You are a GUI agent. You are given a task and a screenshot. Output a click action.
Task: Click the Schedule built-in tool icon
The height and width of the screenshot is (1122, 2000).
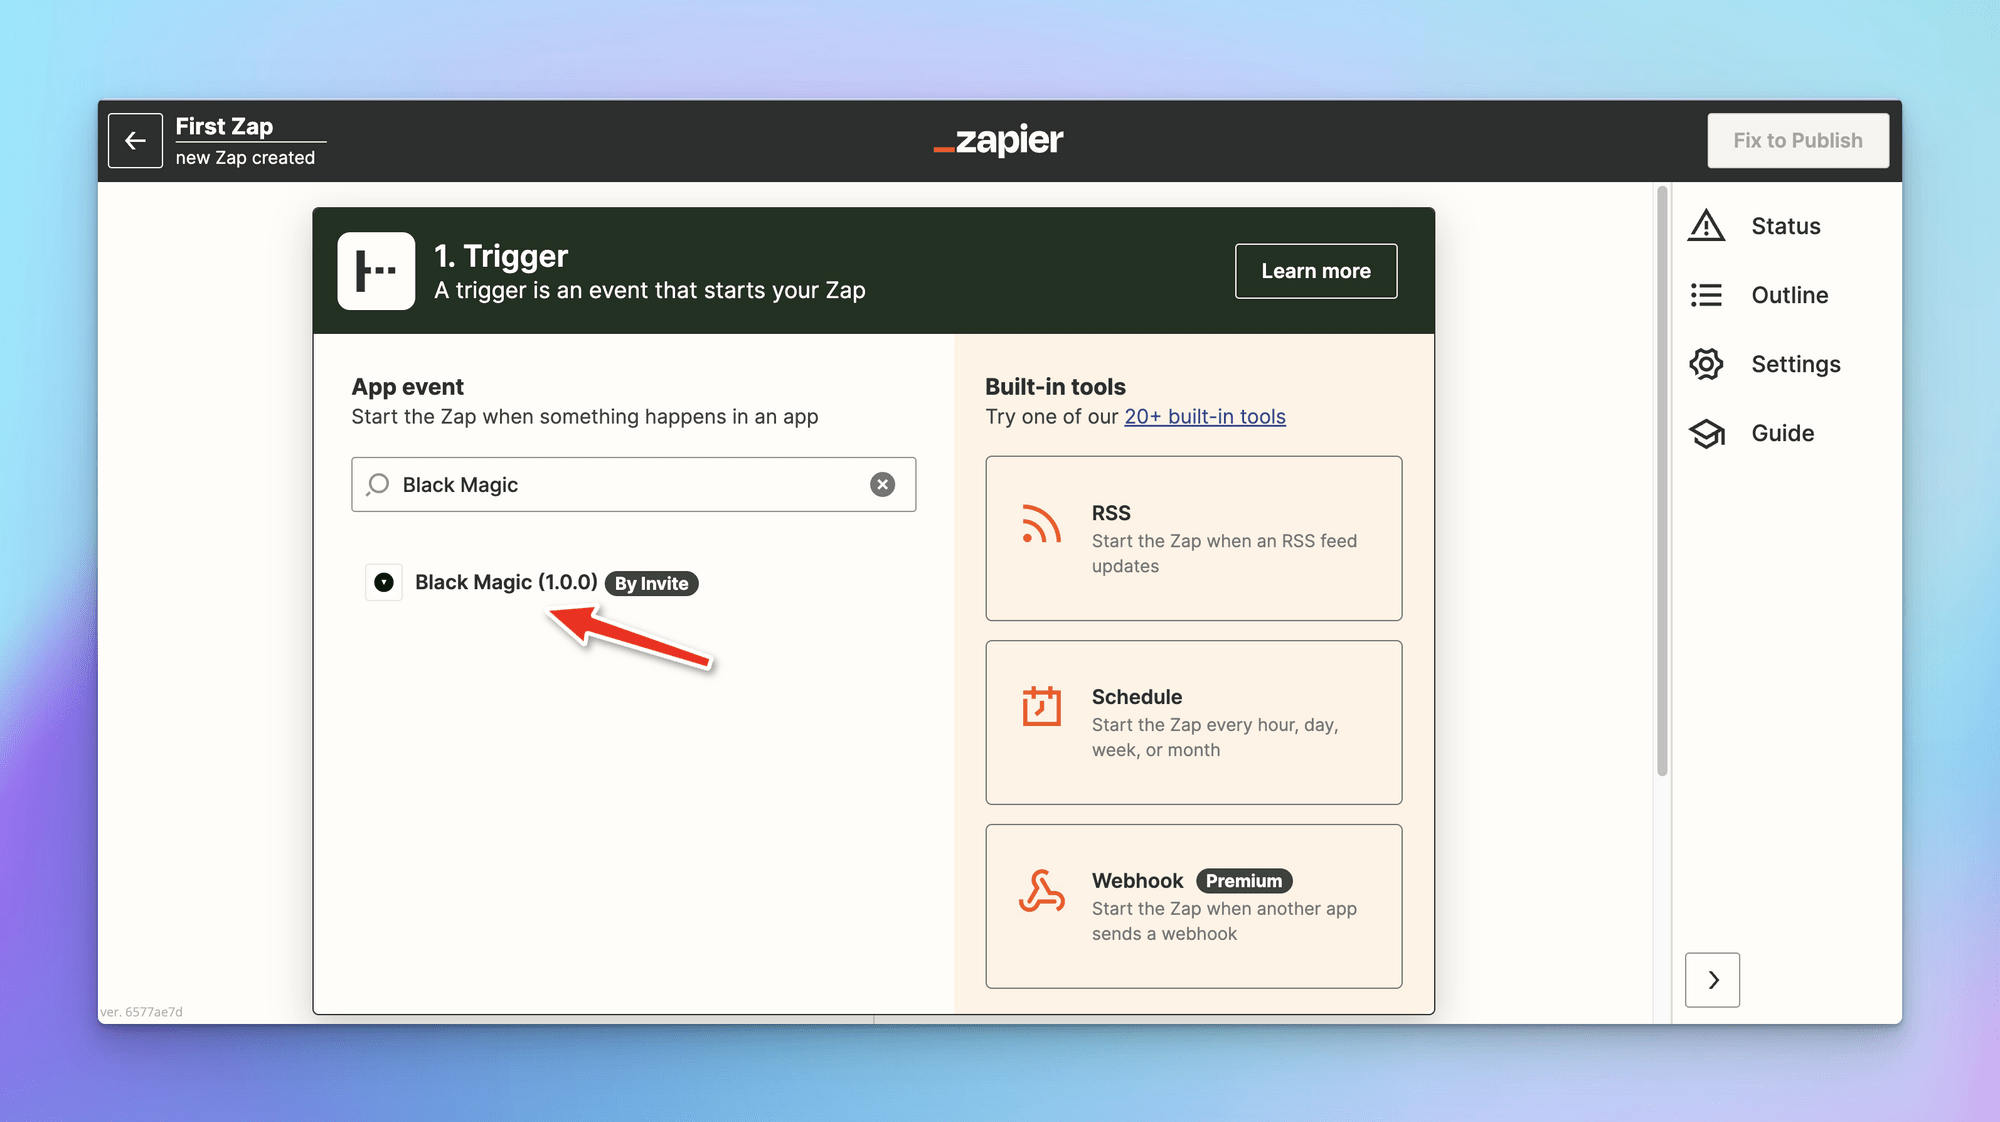coord(1040,709)
